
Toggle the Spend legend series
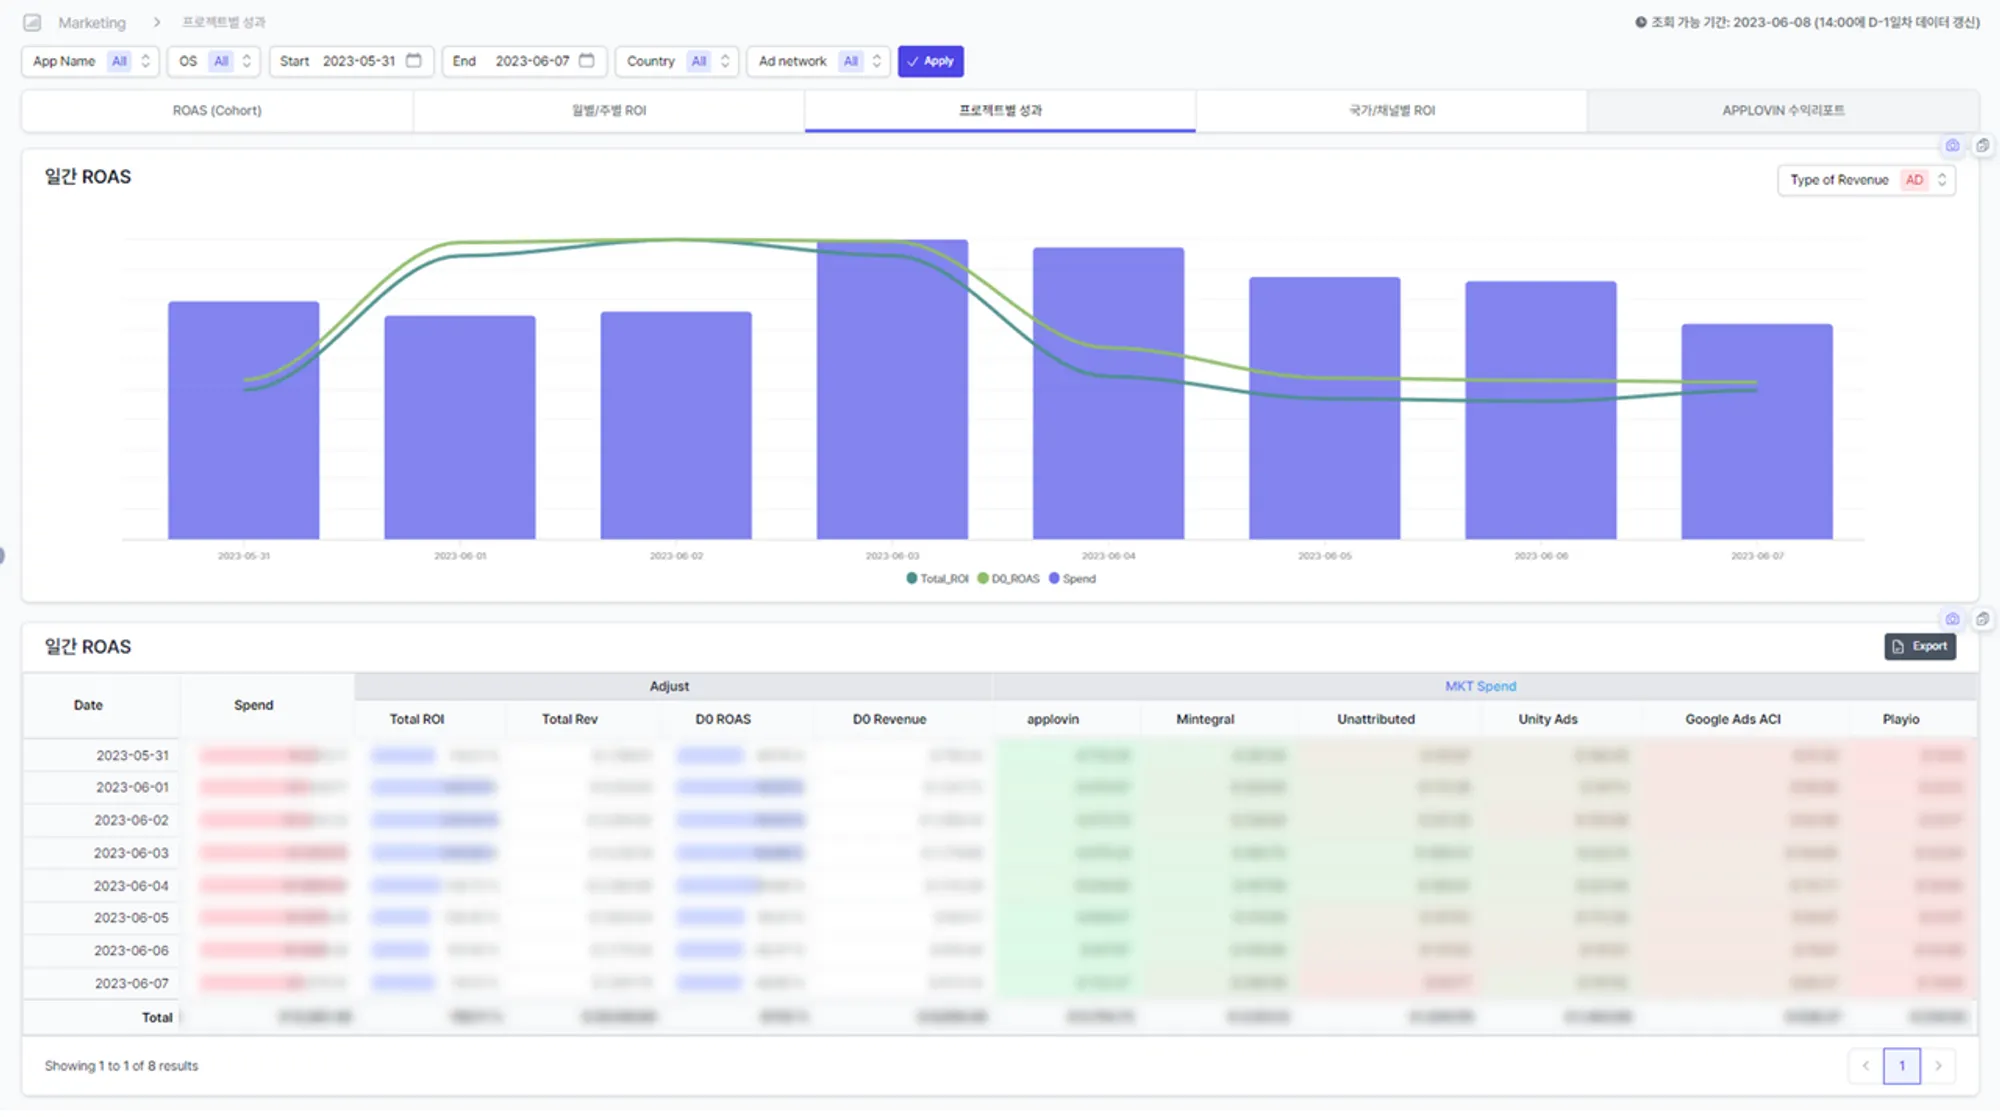point(1072,579)
